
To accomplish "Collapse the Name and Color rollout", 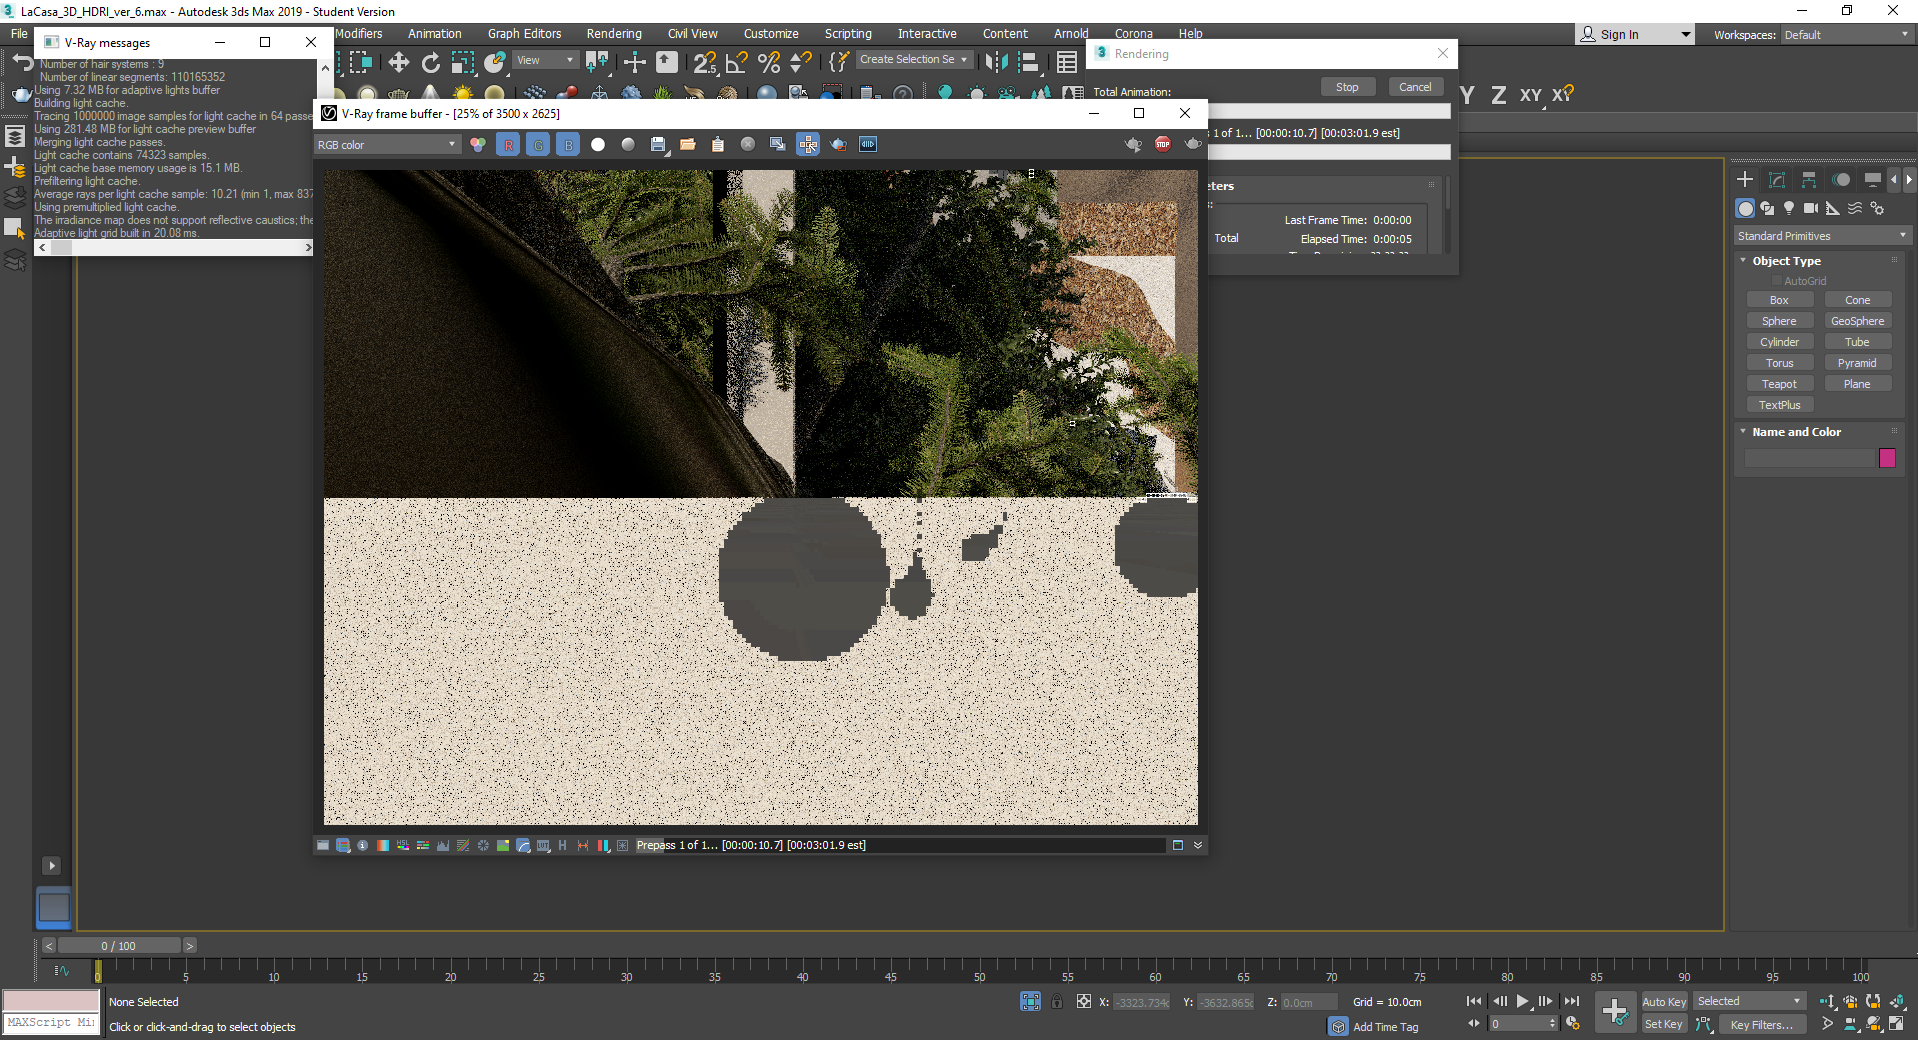I will [x=1796, y=432].
